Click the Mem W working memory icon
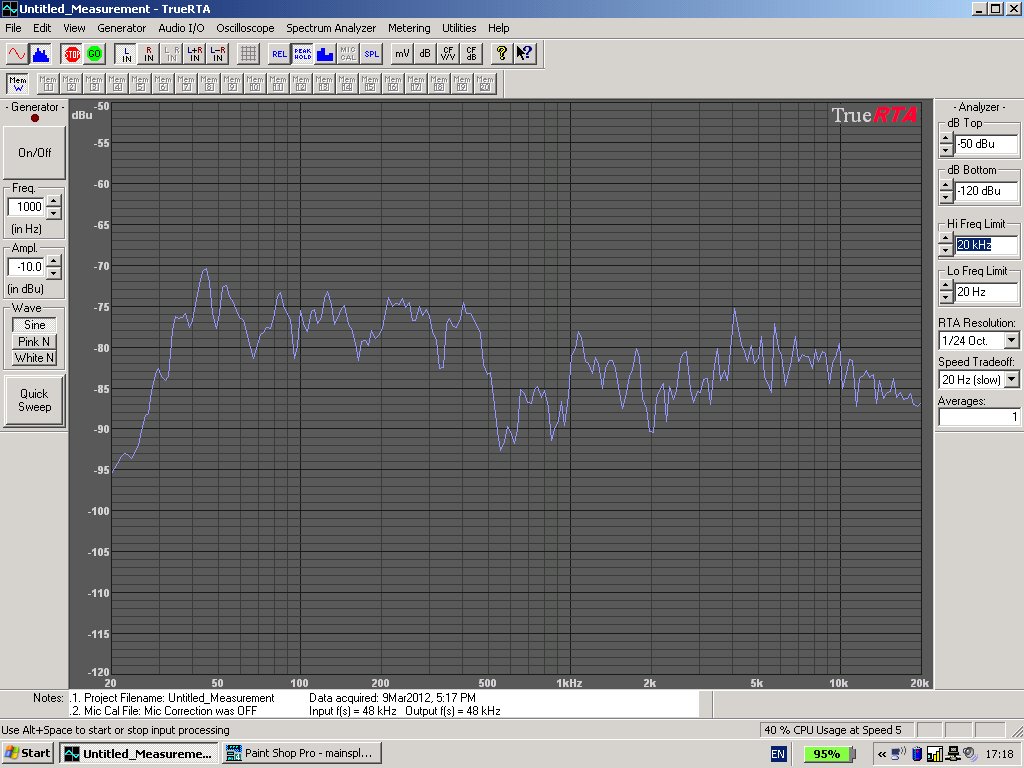This screenshot has height=768, width=1024. [18, 84]
